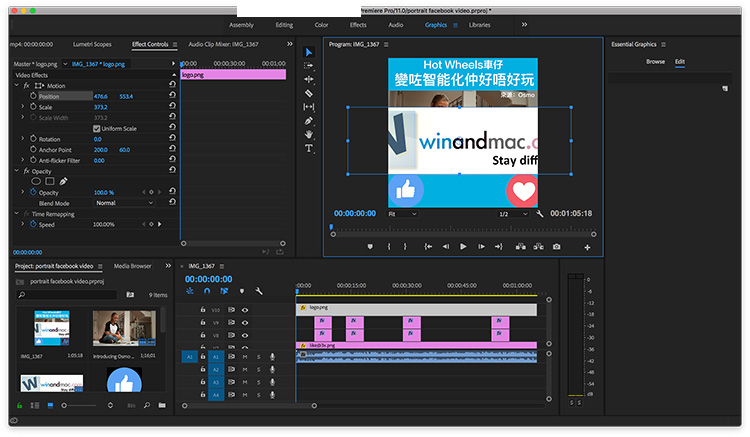Open the Lumetri Scopes panel tab
This screenshot has height=437, width=750.
pos(93,44)
